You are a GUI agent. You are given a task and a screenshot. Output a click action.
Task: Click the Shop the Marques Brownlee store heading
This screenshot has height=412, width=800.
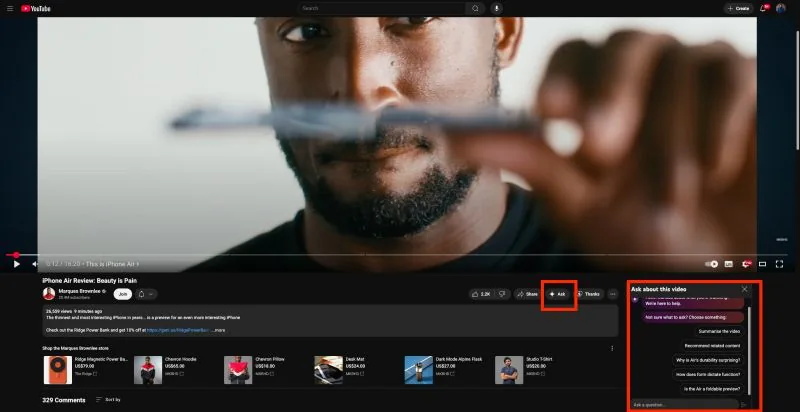(75, 348)
